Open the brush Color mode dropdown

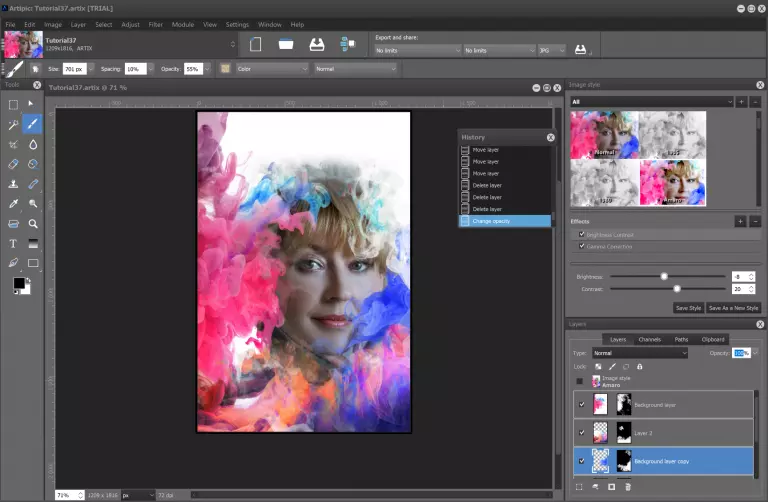271,68
